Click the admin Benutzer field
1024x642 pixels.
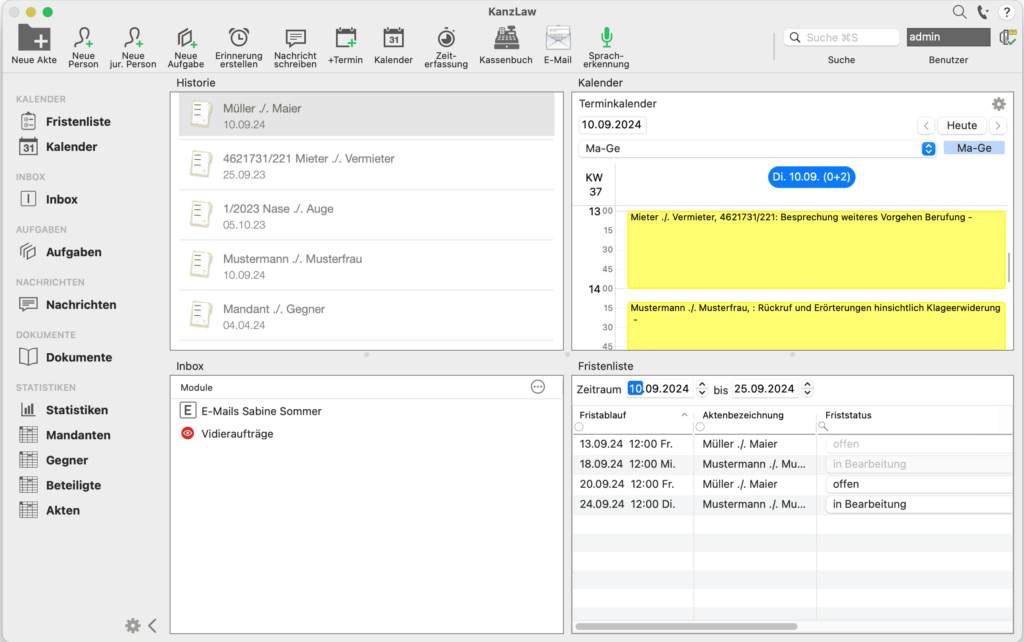click(948, 37)
